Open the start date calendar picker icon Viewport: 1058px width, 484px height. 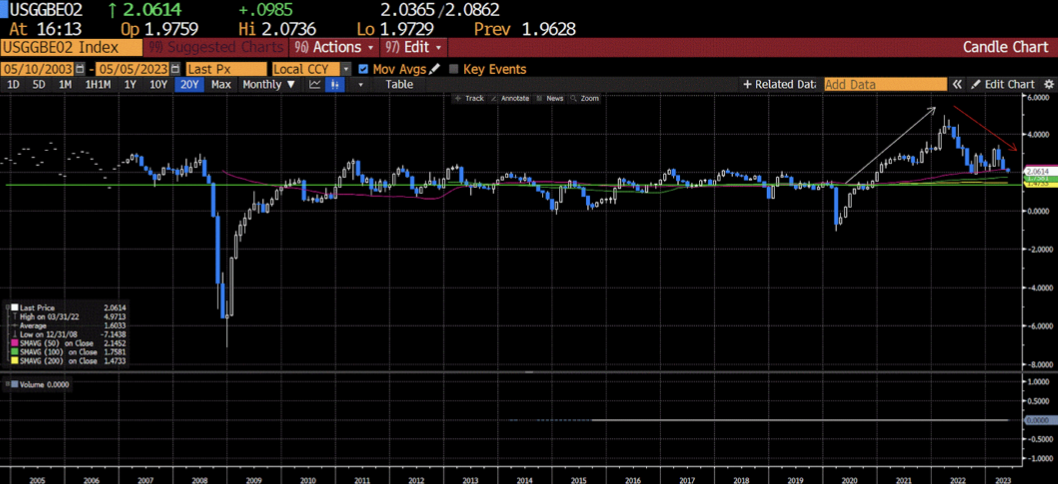click(80, 69)
